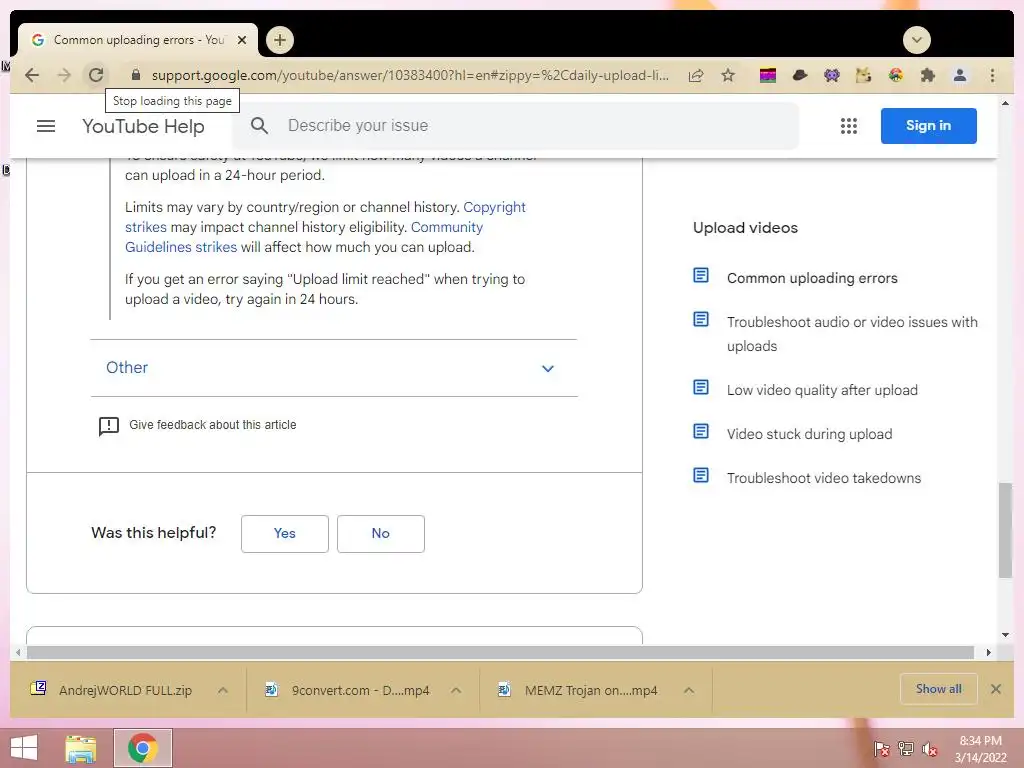This screenshot has width=1024, height=768.
Task: Open the clock showing 8:34 PM
Action: pyautogui.click(x=980, y=749)
